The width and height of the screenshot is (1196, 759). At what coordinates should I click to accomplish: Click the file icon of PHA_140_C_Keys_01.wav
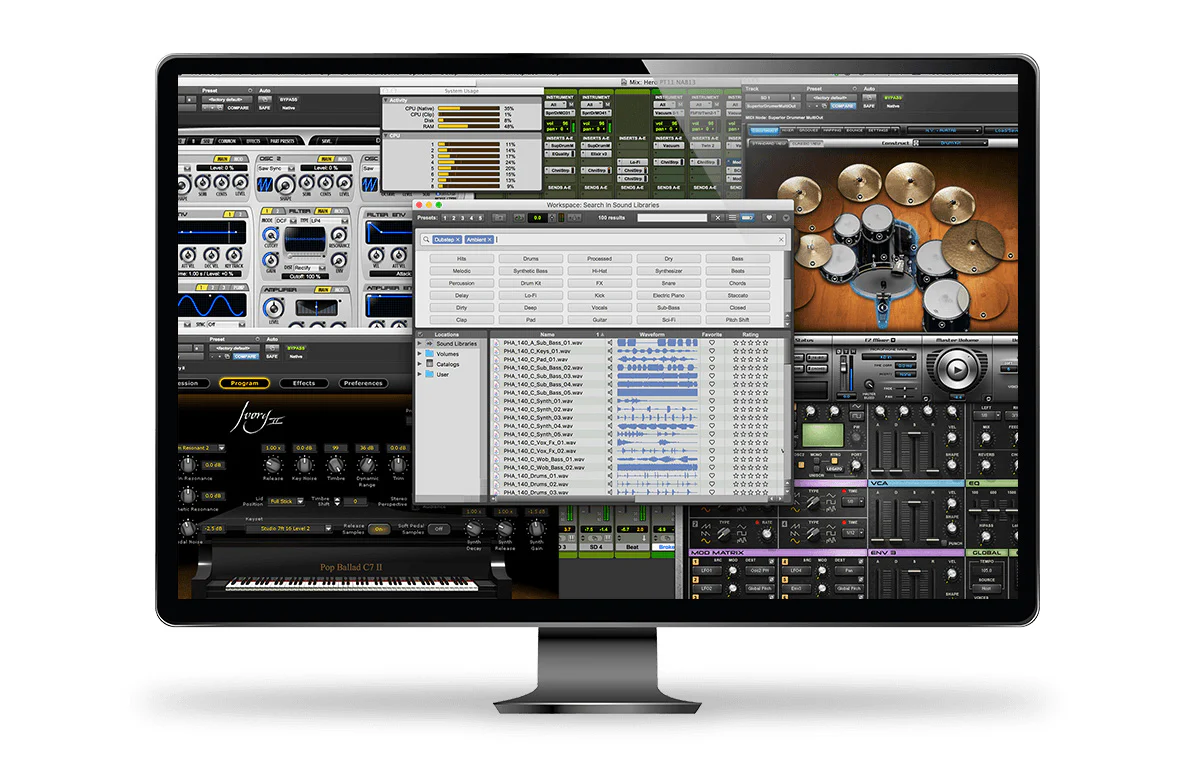coord(497,352)
